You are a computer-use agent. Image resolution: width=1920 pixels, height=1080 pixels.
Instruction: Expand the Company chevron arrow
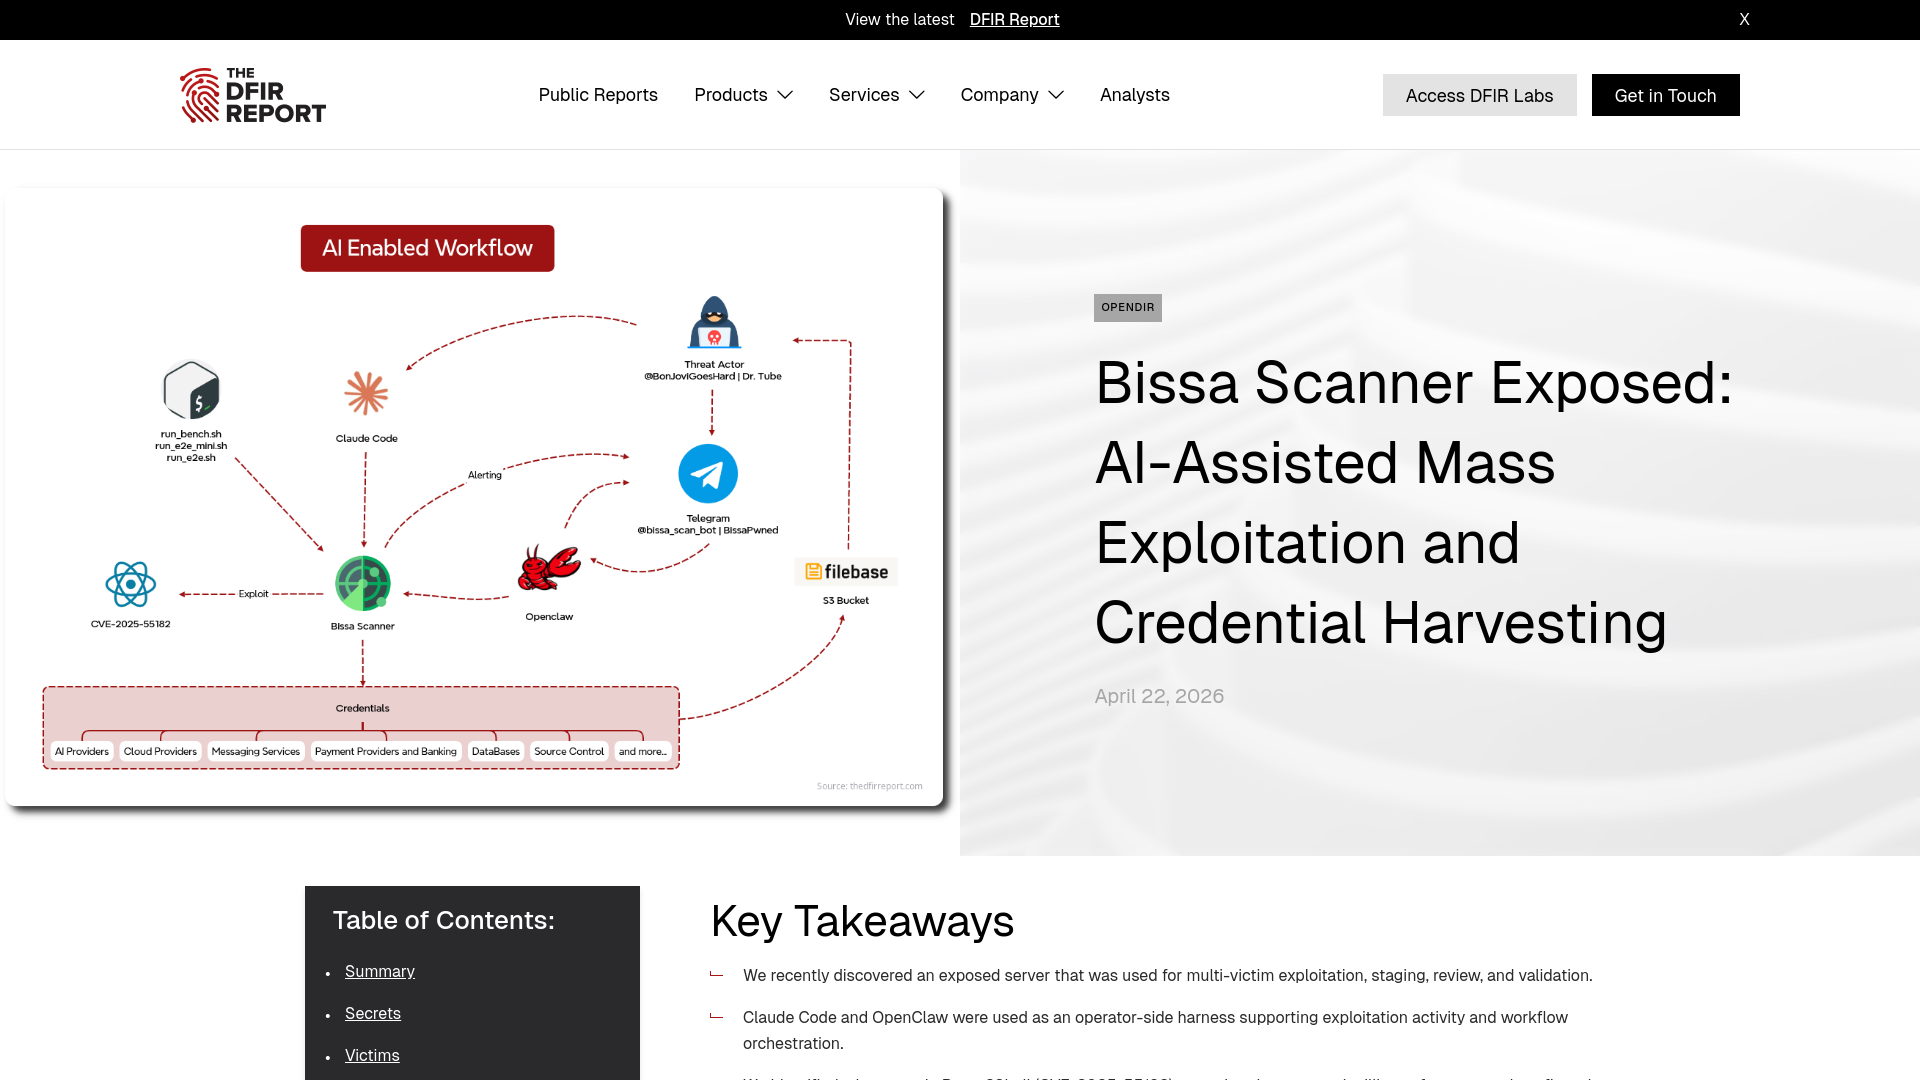tap(1056, 95)
